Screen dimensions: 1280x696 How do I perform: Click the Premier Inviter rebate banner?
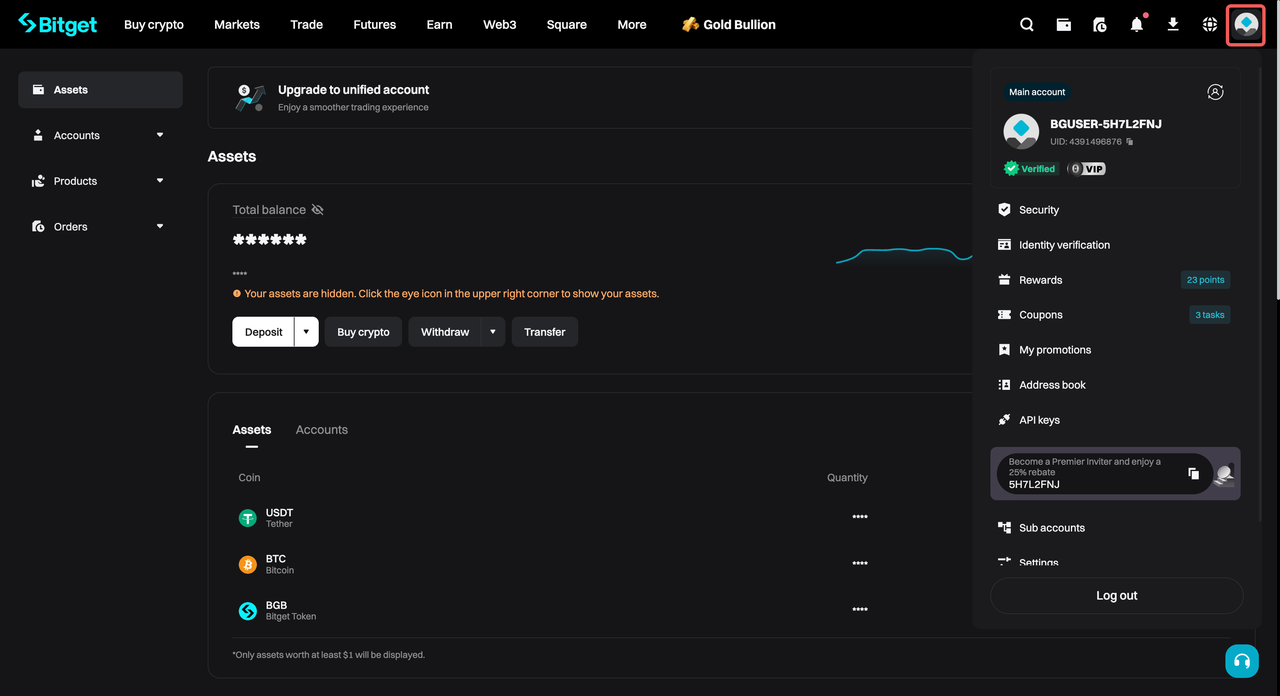(x=1115, y=473)
